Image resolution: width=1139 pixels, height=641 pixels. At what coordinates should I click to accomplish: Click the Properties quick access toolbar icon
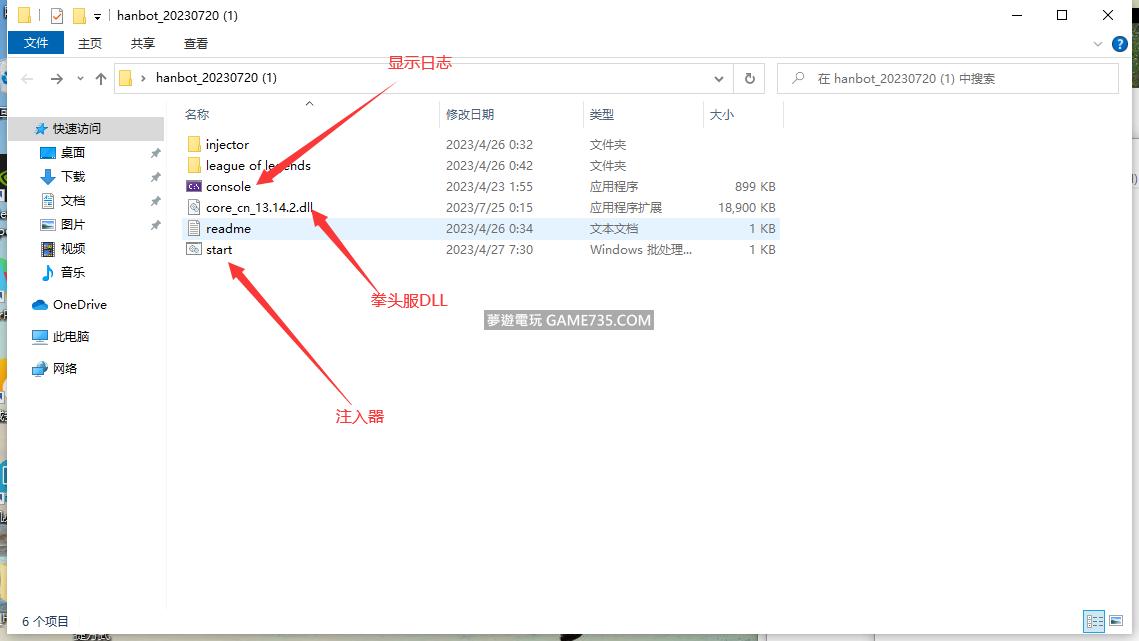[x=57, y=15]
